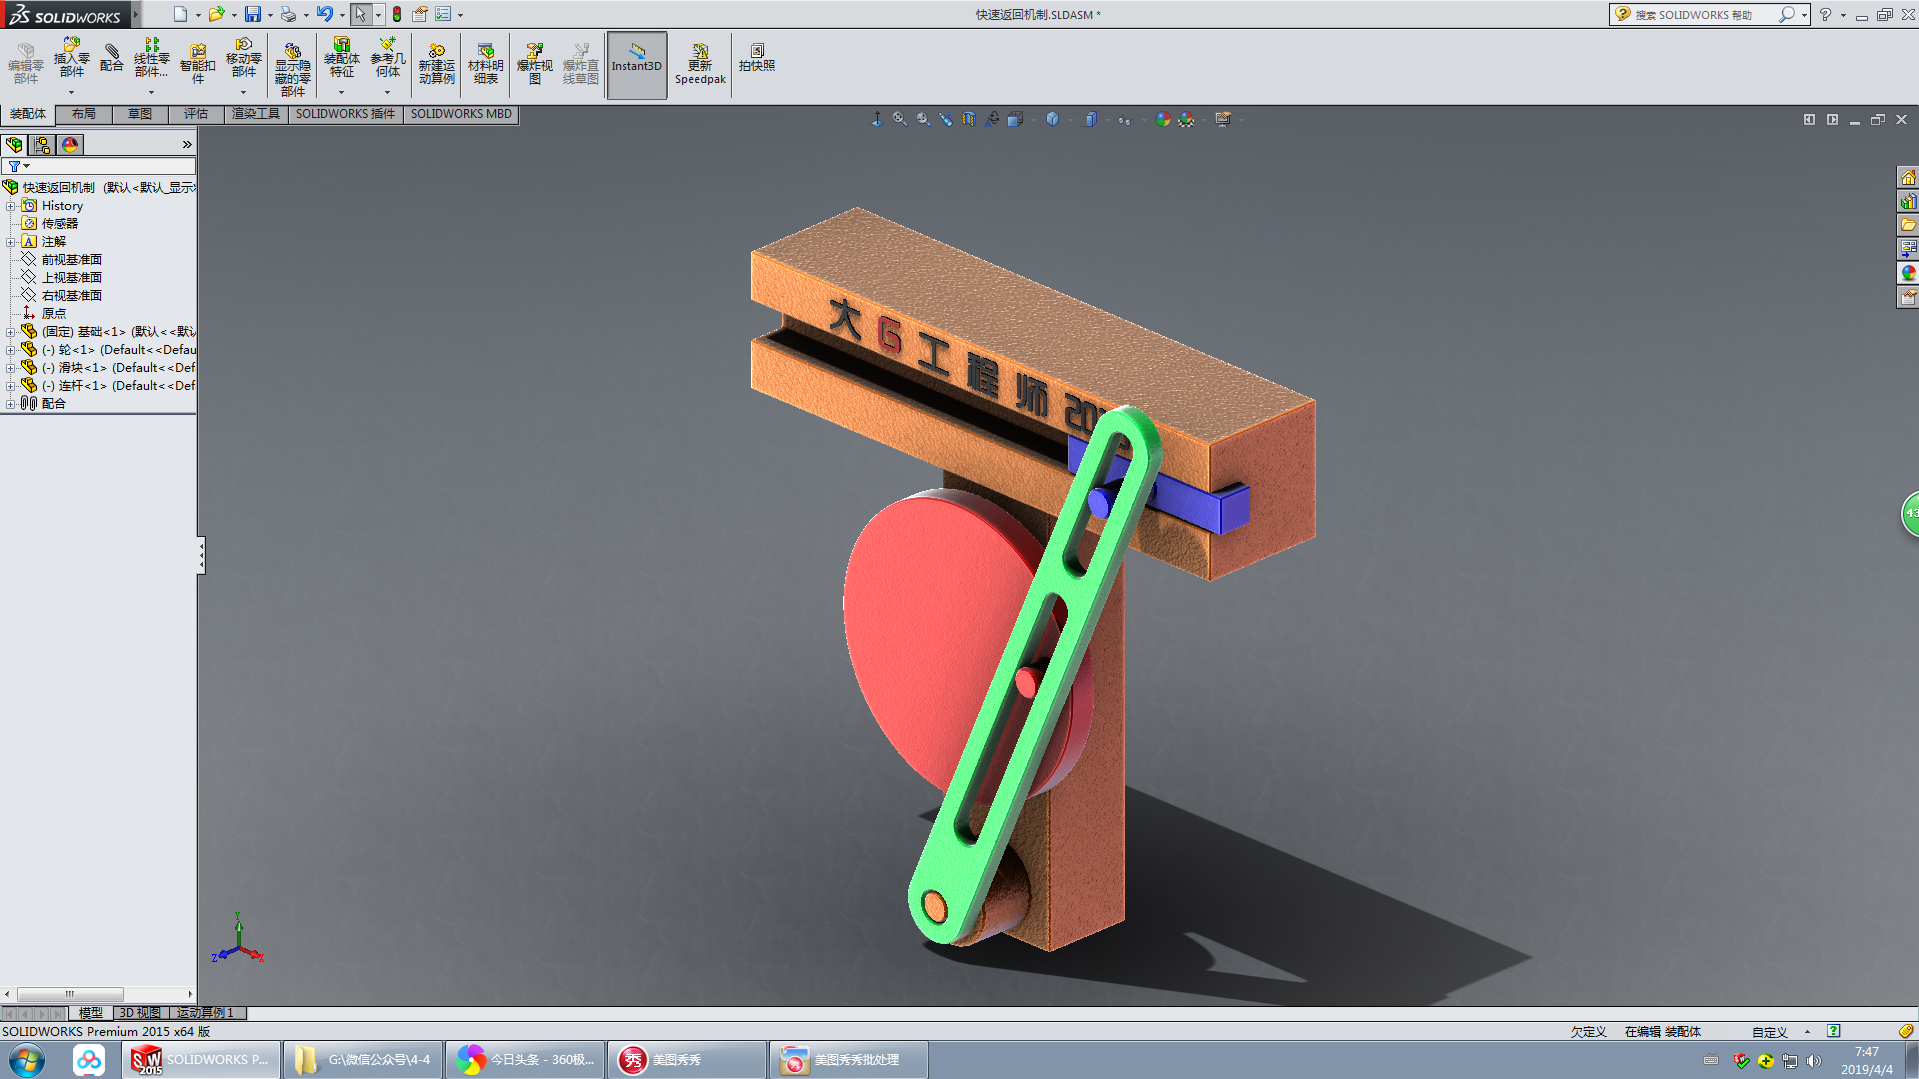
Task: Click 拍快照 (Take Snapshot)
Action: click(757, 58)
